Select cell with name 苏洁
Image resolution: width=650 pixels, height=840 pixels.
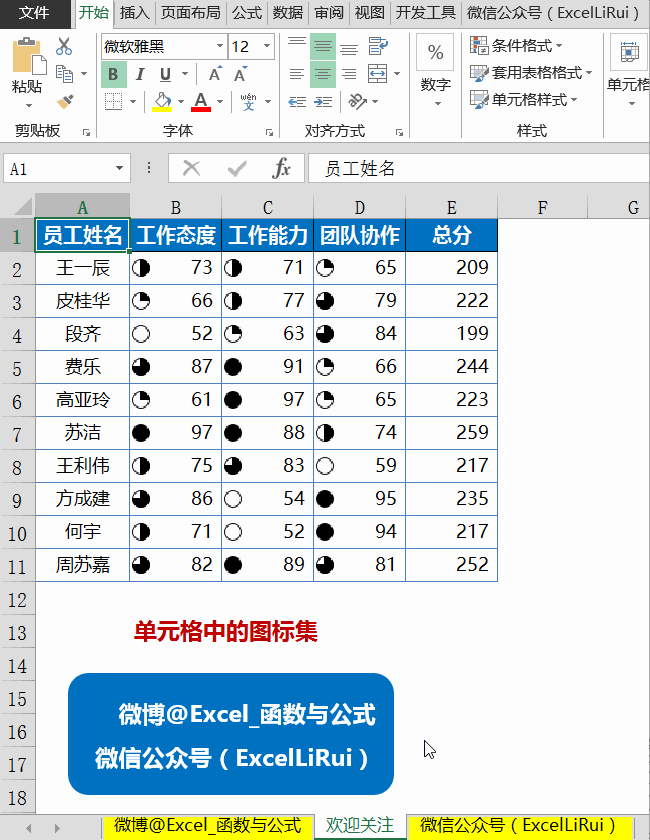pyautogui.click(x=83, y=432)
